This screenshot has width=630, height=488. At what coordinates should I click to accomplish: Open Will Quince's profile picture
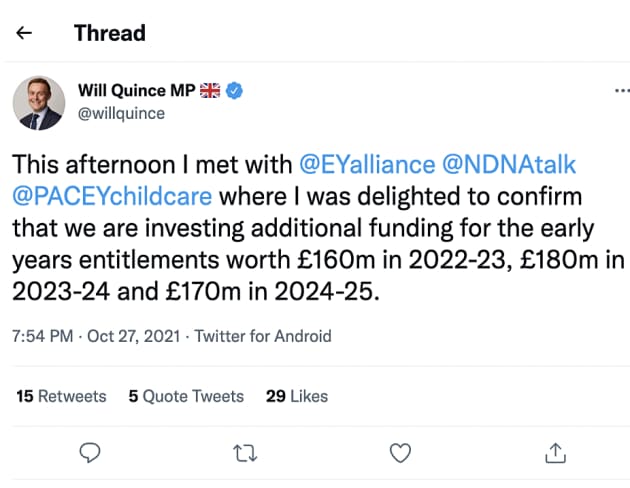point(39,103)
